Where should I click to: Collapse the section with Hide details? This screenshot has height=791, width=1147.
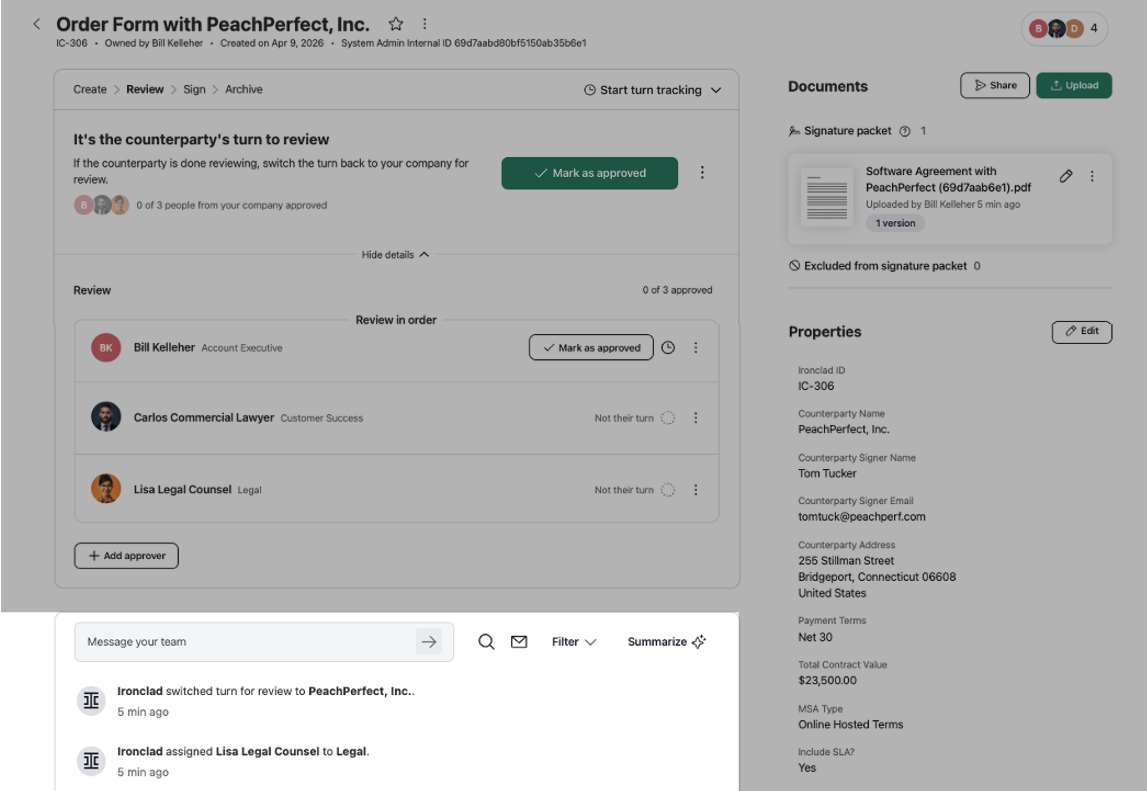pos(395,255)
